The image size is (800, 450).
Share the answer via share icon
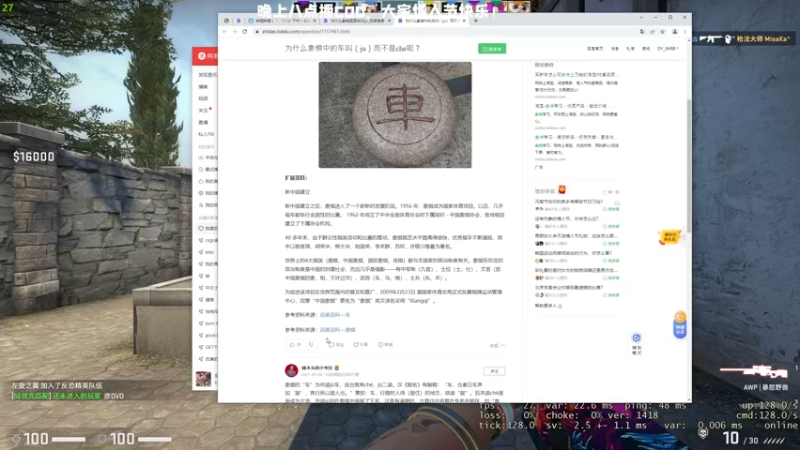point(360,345)
